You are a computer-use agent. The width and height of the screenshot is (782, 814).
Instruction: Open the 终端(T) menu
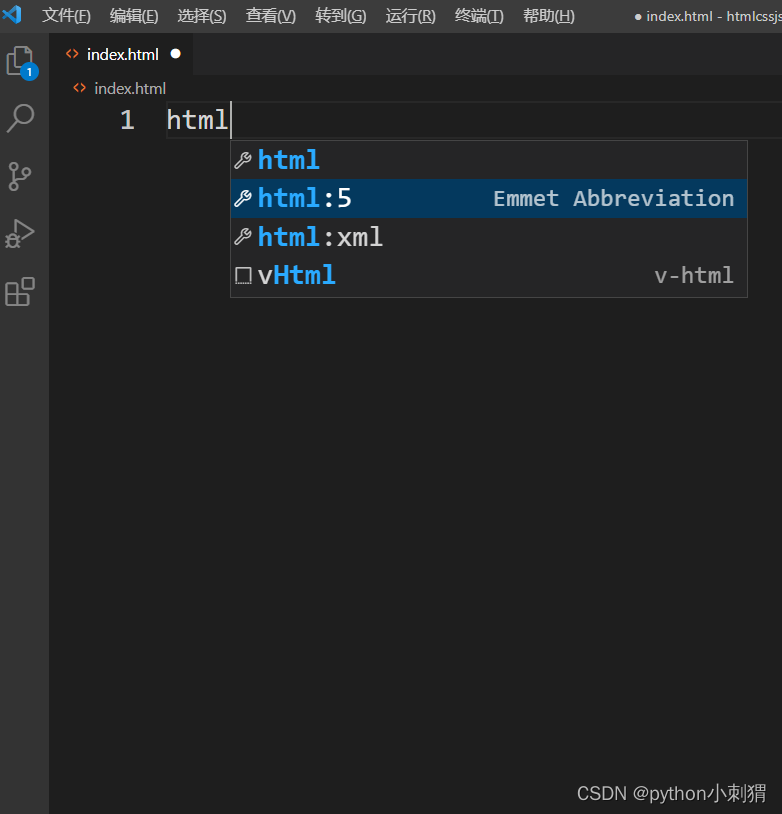pyautogui.click(x=478, y=15)
